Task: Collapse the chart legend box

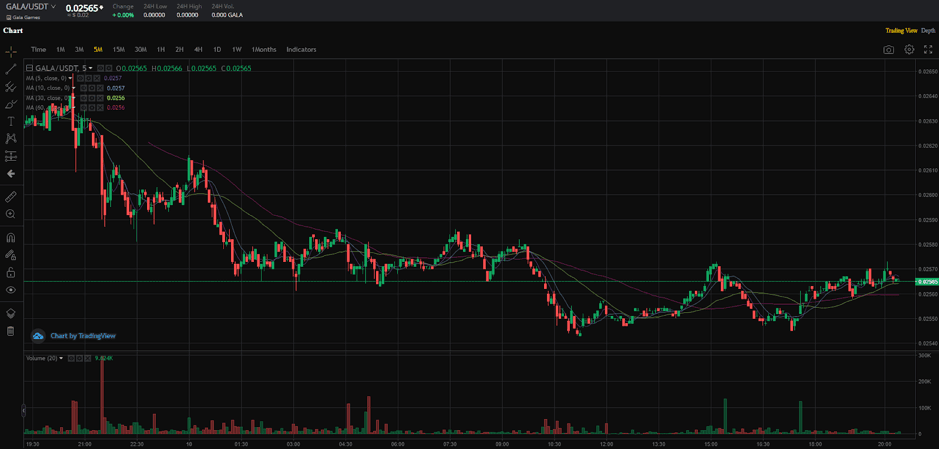Action: click(29, 68)
